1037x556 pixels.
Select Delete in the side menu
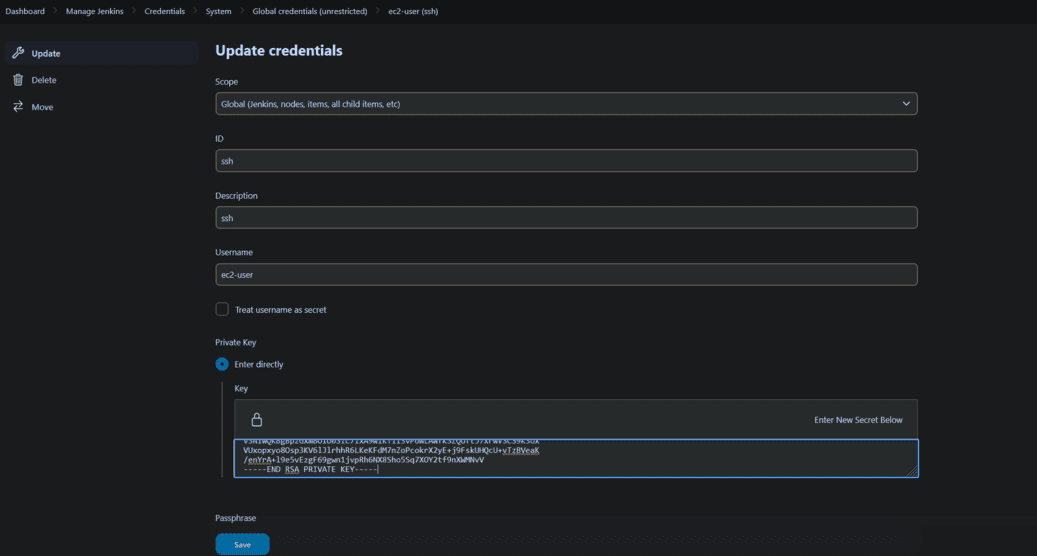pyautogui.click(x=44, y=80)
